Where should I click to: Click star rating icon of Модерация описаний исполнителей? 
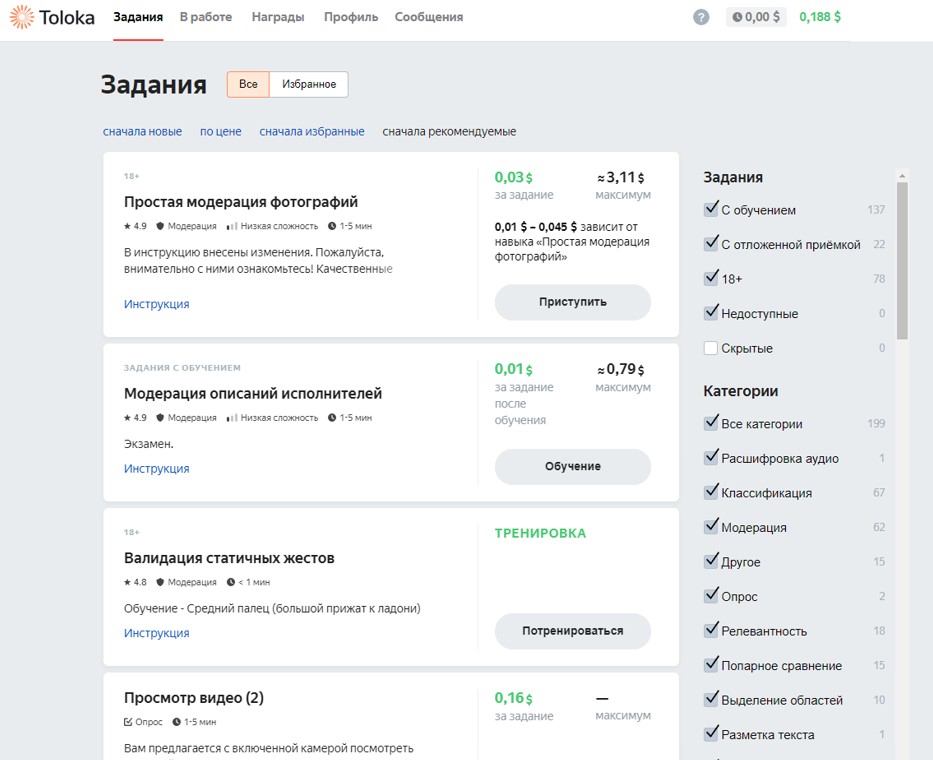pyautogui.click(x=127, y=418)
